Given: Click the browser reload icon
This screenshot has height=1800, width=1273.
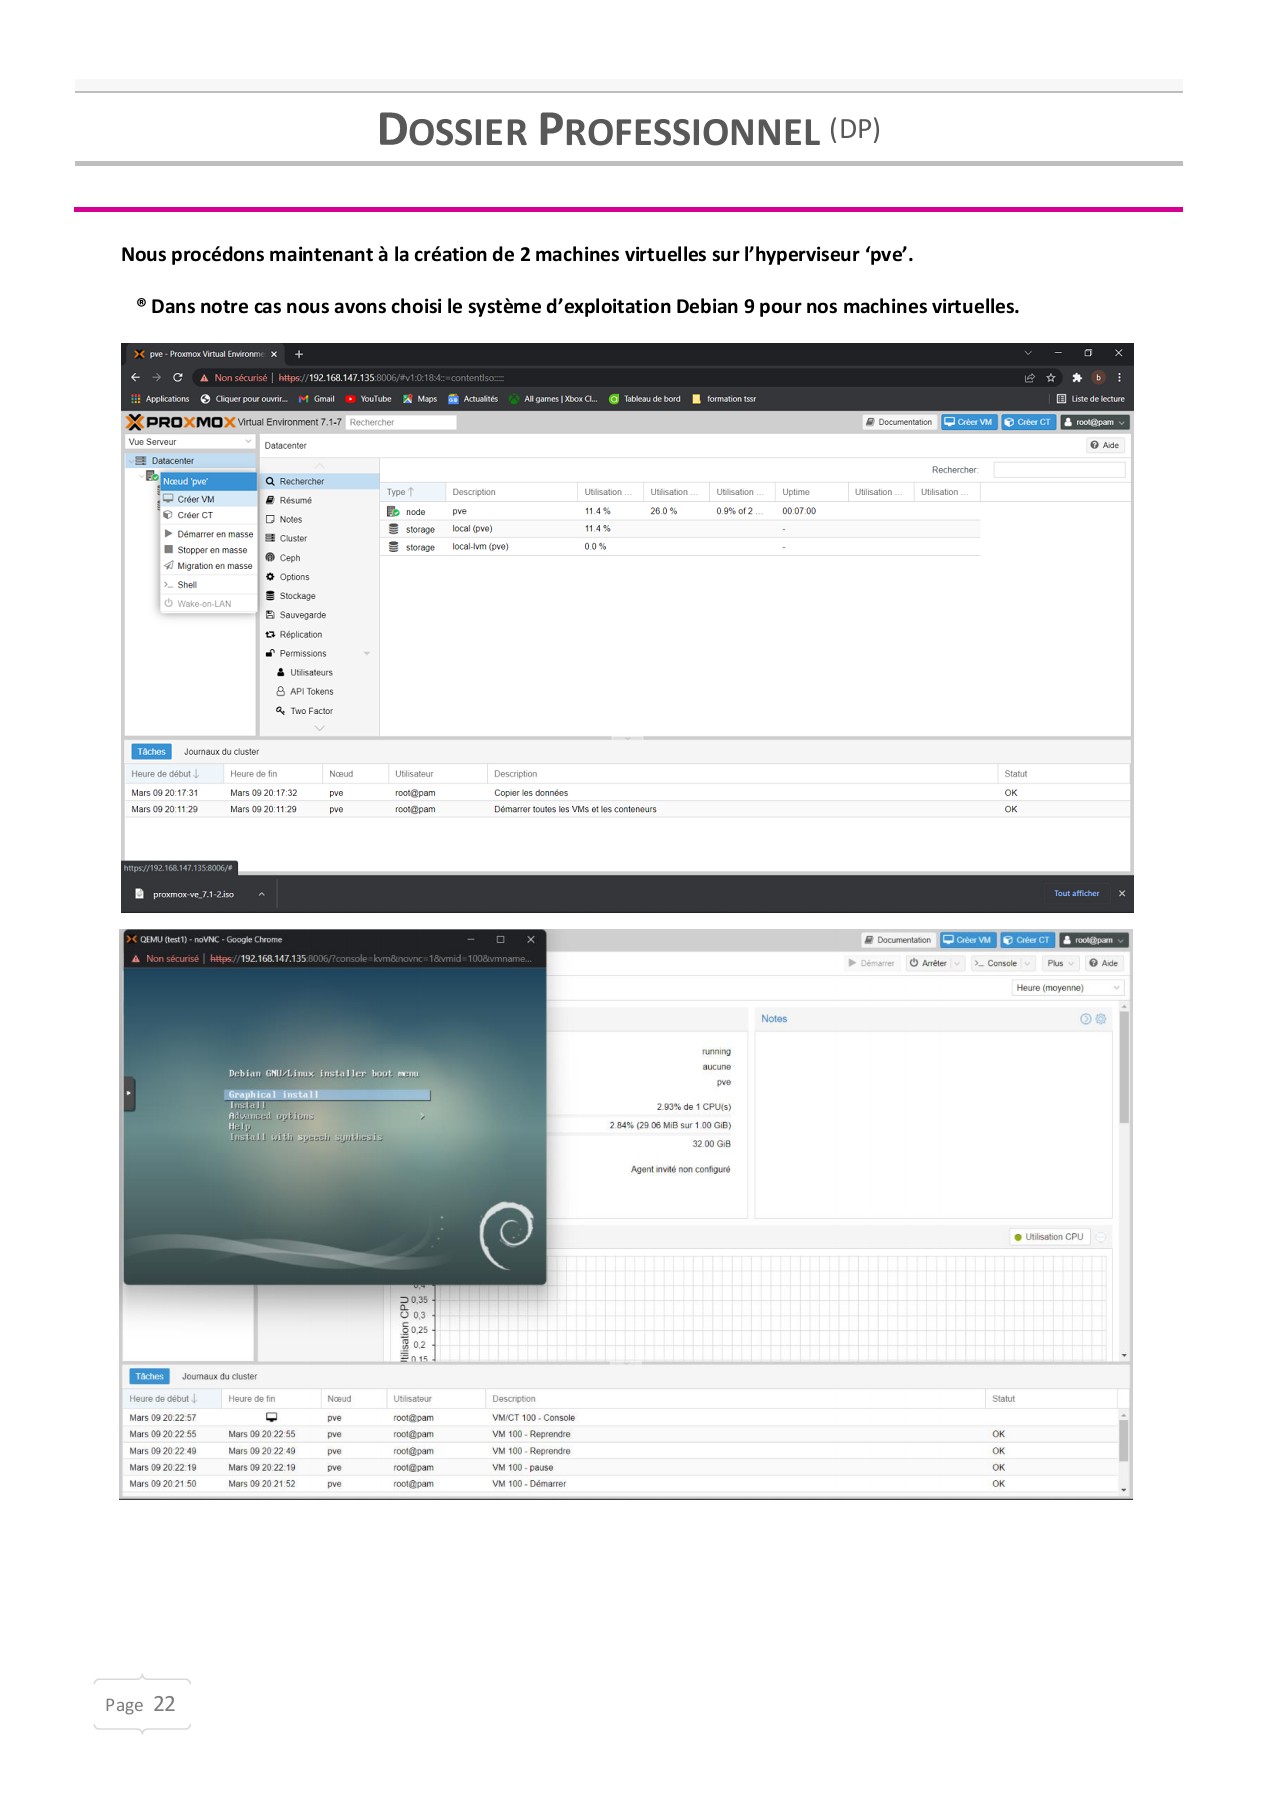Looking at the screenshot, I should (178, 378).
